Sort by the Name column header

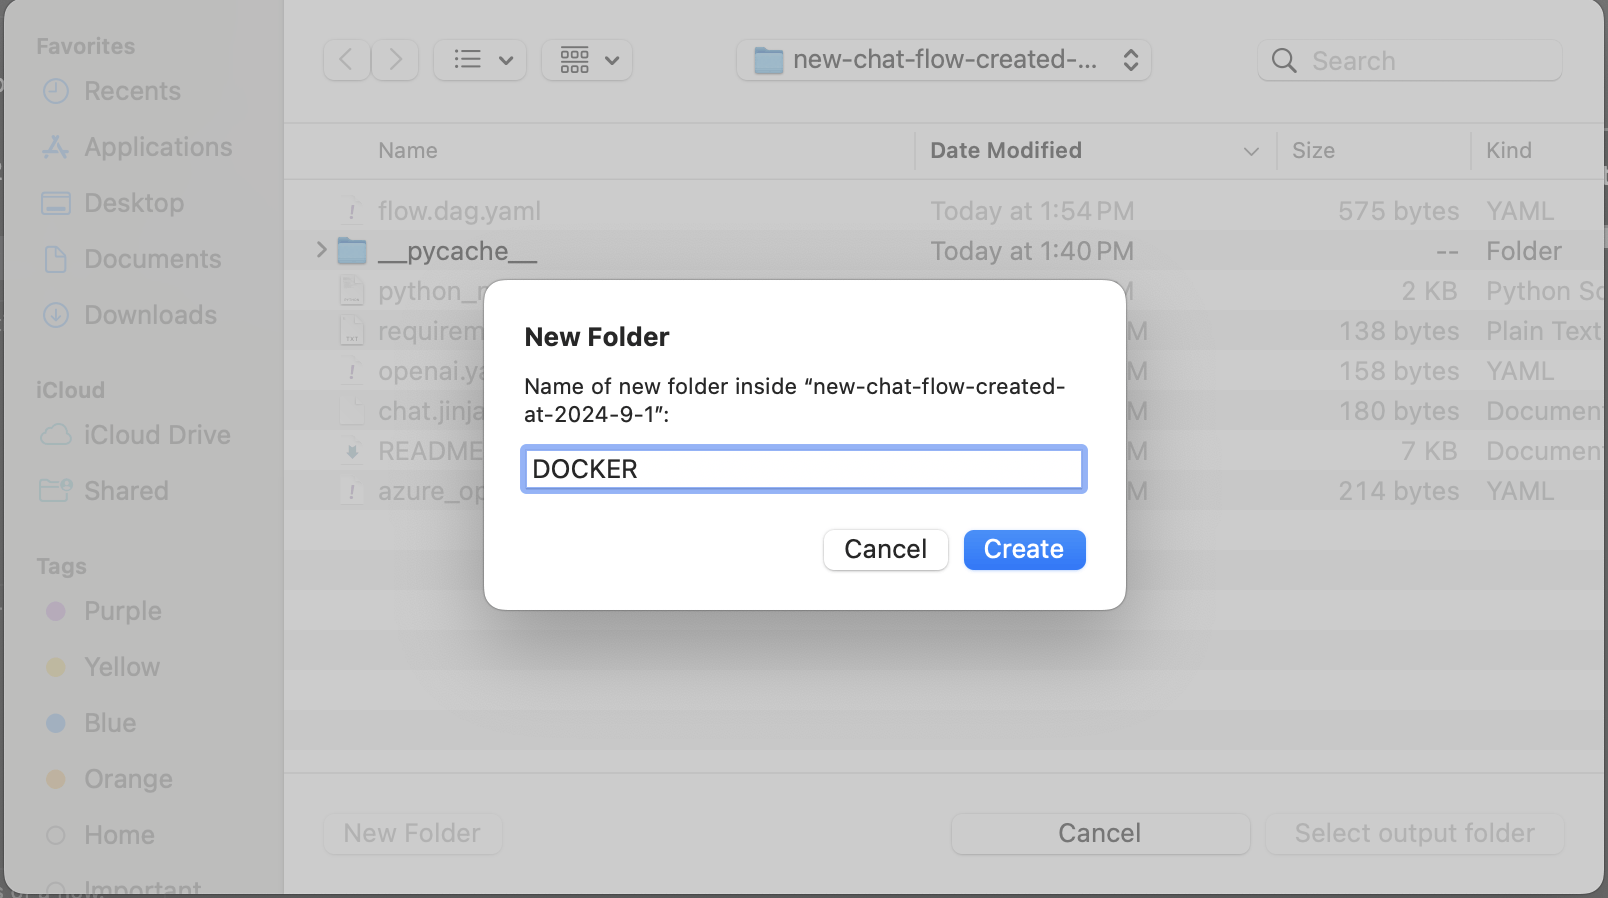408,150
